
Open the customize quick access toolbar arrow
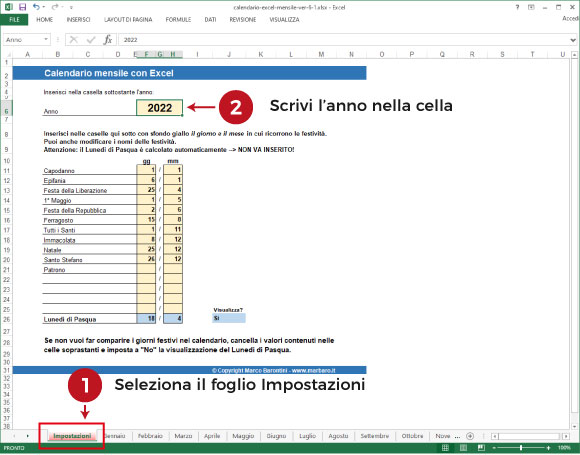pyautogui.click(x=71, y=7)
